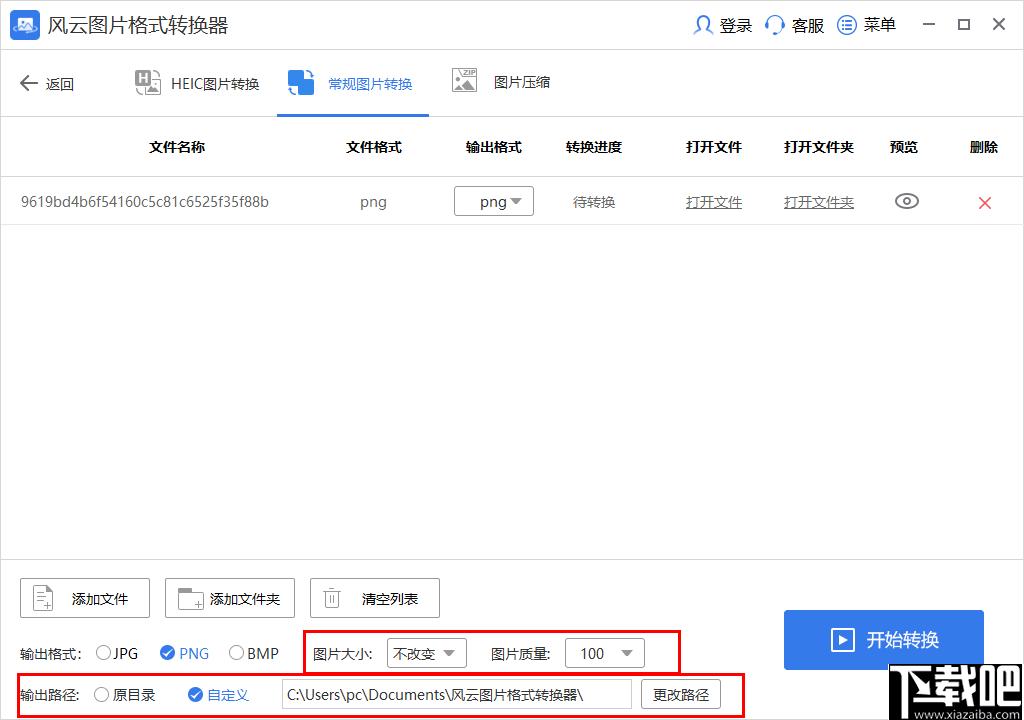This screenshot has height=720, width=1024.
Task: Preview the file with eye icon
Action: [x=906, y=201]
